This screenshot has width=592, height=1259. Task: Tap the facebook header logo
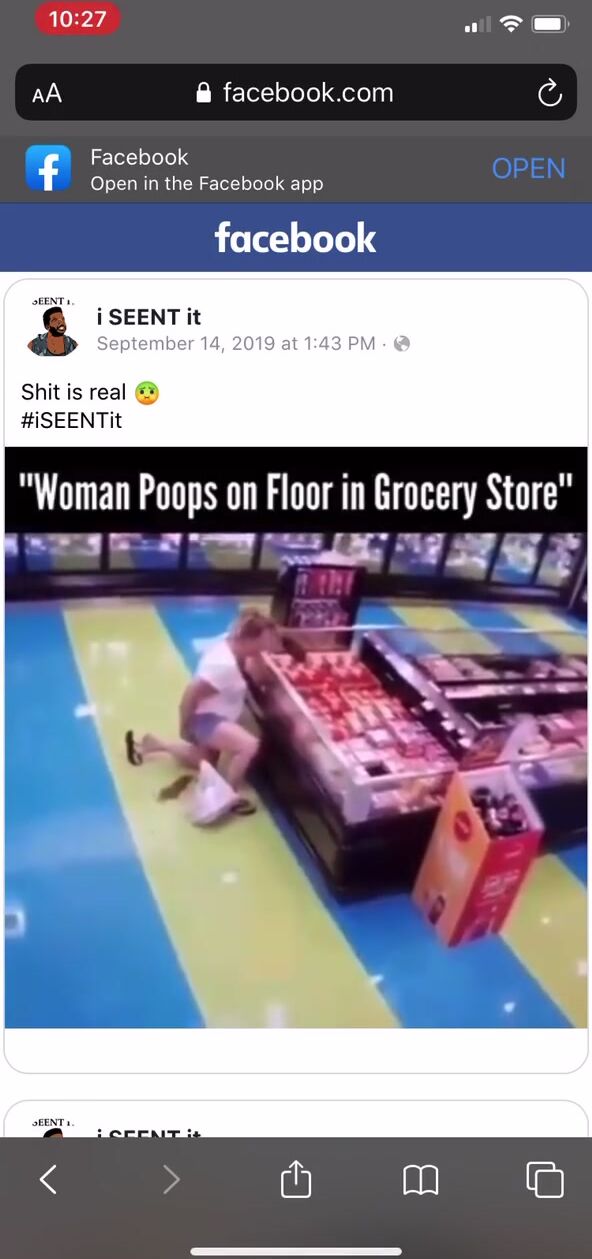click(x=296, y=238)
